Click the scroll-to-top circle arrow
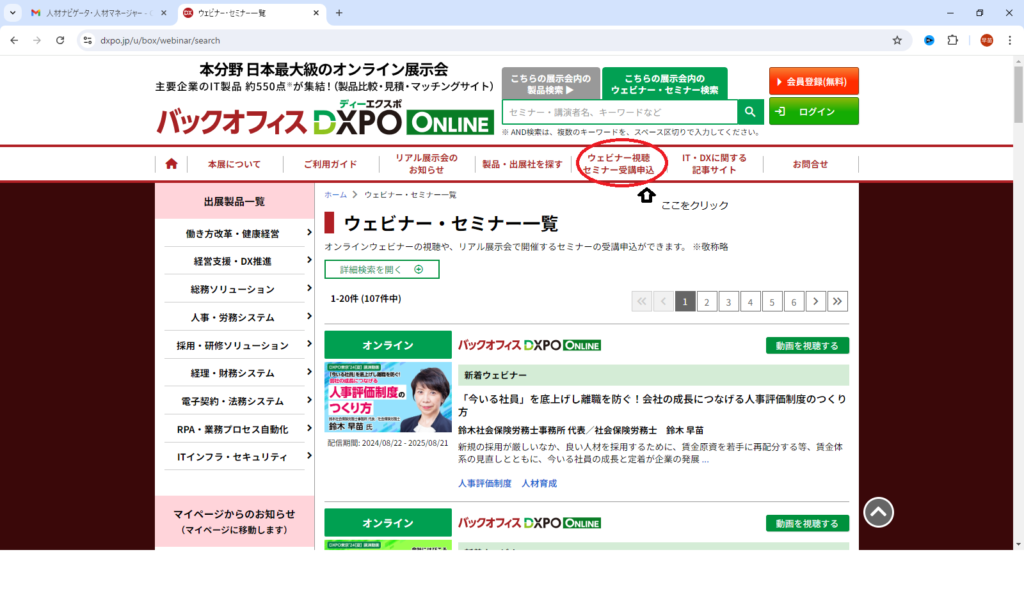Screen dimensions: 1024x605 point(878,512)
